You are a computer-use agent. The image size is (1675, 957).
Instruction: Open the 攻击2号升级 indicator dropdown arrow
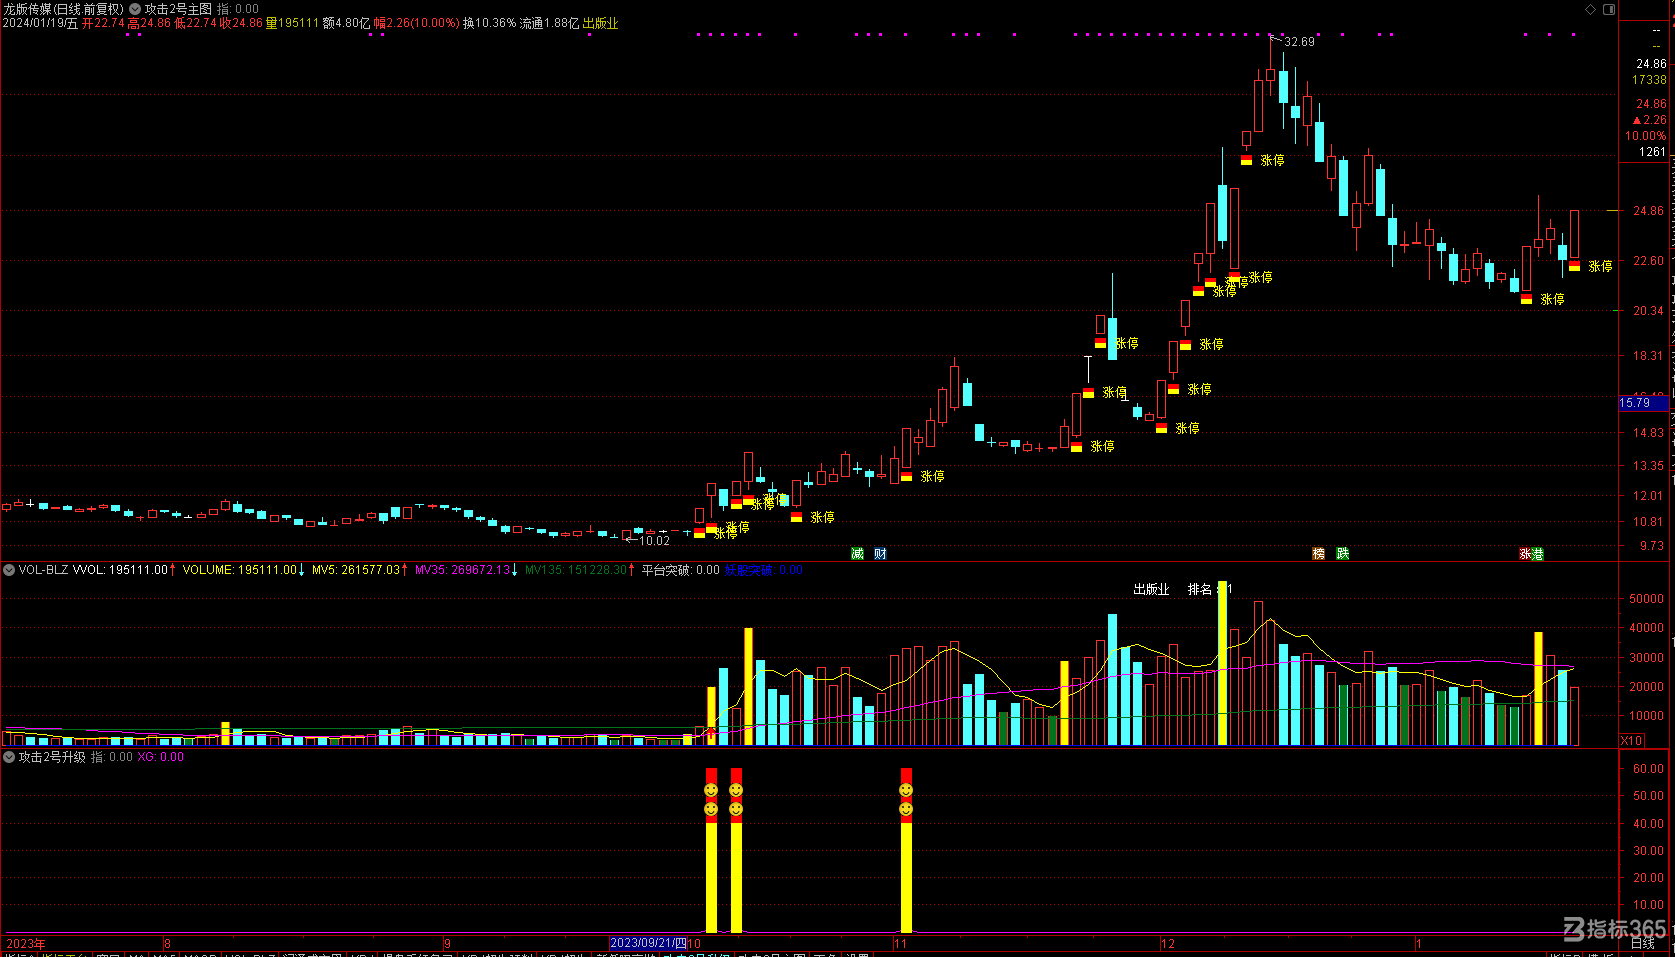point(9,757)
